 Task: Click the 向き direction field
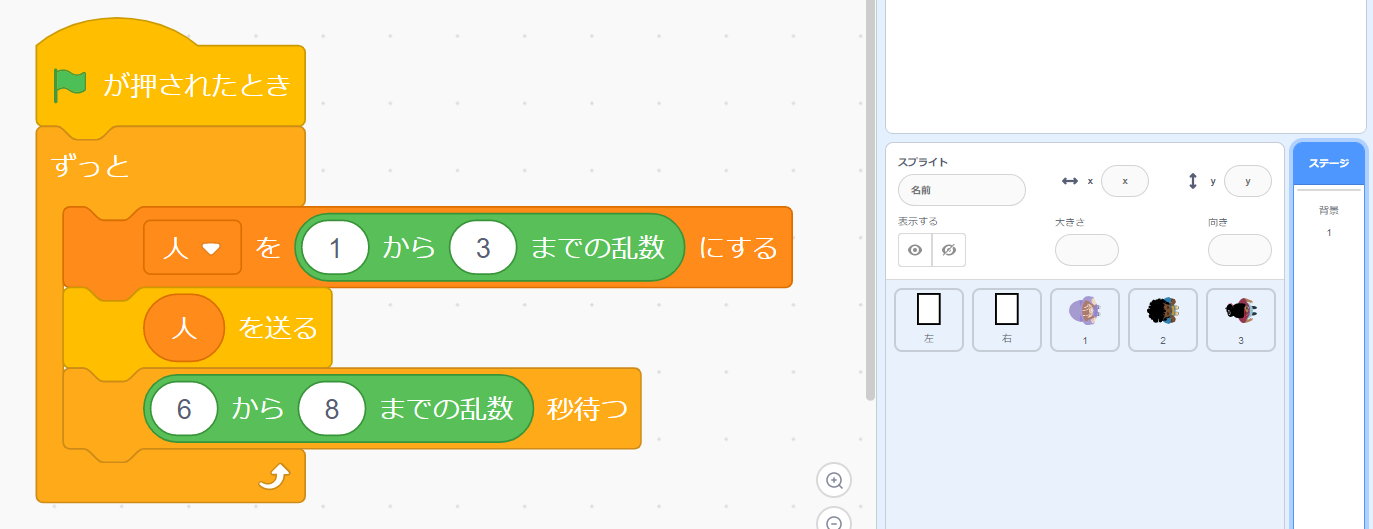[1240, 250]
